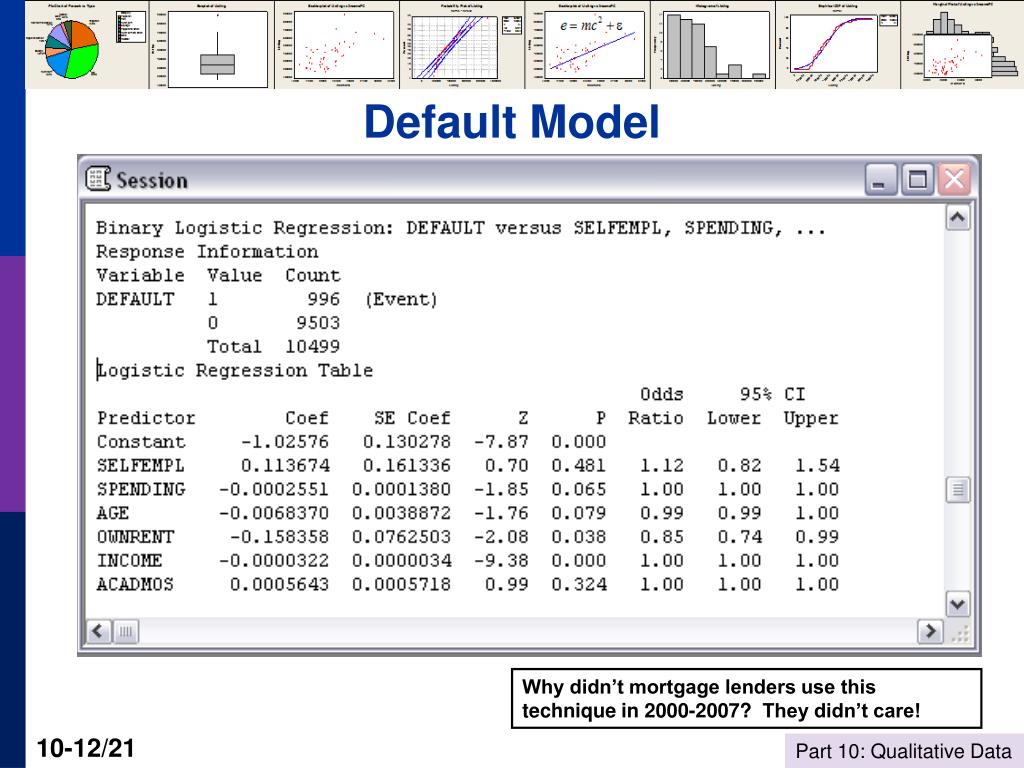Click the 'SELFEMPL' predictor row label
The height and width of the screenshot is (768, 1024).
coord(141,466)
